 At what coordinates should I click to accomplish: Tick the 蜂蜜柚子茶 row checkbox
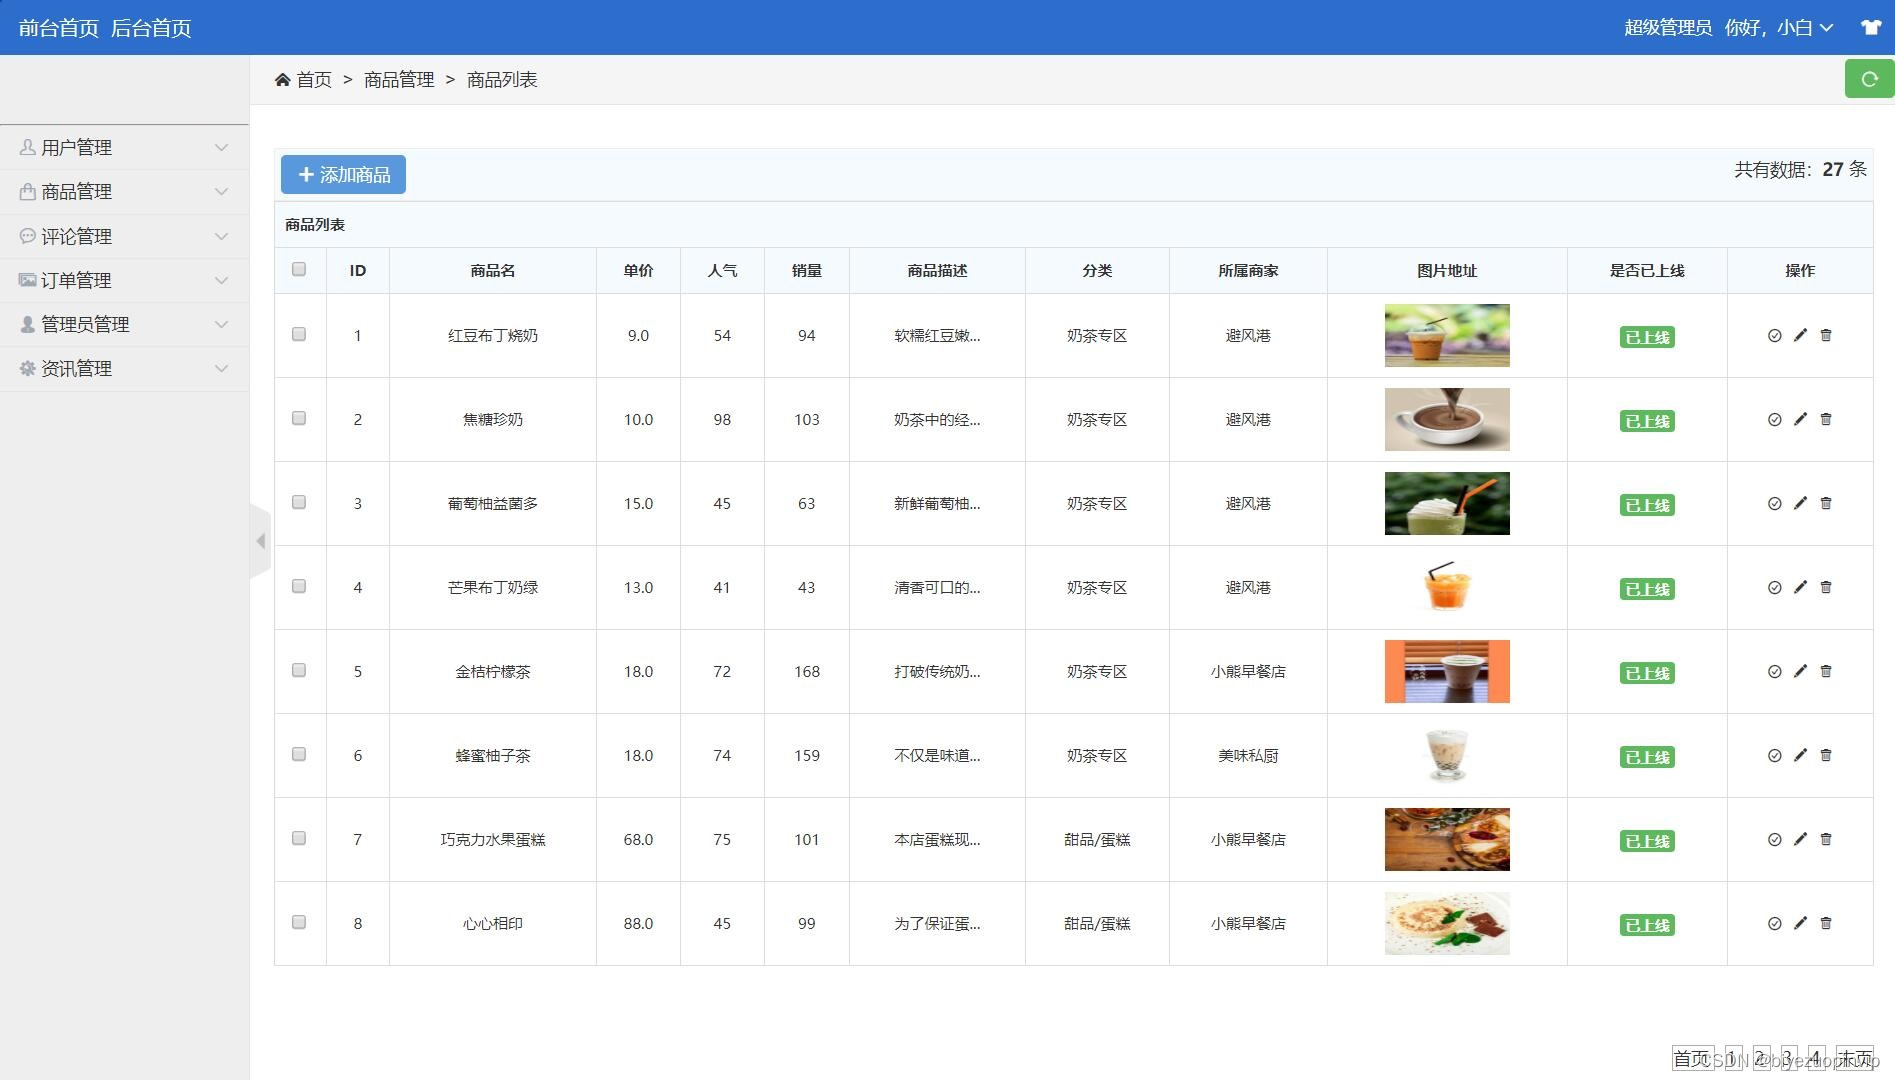[299, 754]
